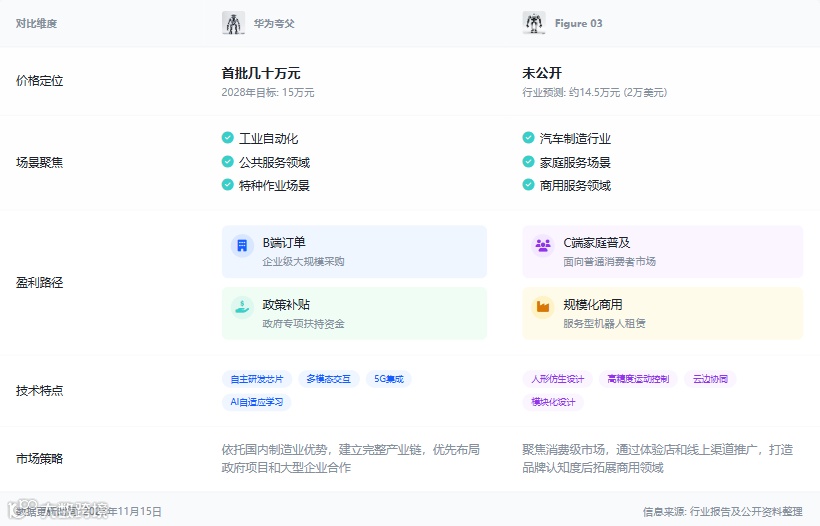Viewport: 820px width, 526px height.
Task: Click the 政策补贴 card title
Action: pos(286,304)
